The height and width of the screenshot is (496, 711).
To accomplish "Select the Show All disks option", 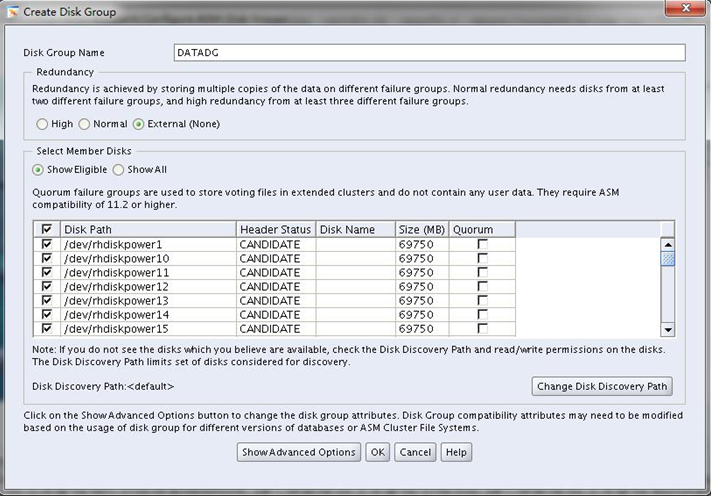I will click(119, 170).
